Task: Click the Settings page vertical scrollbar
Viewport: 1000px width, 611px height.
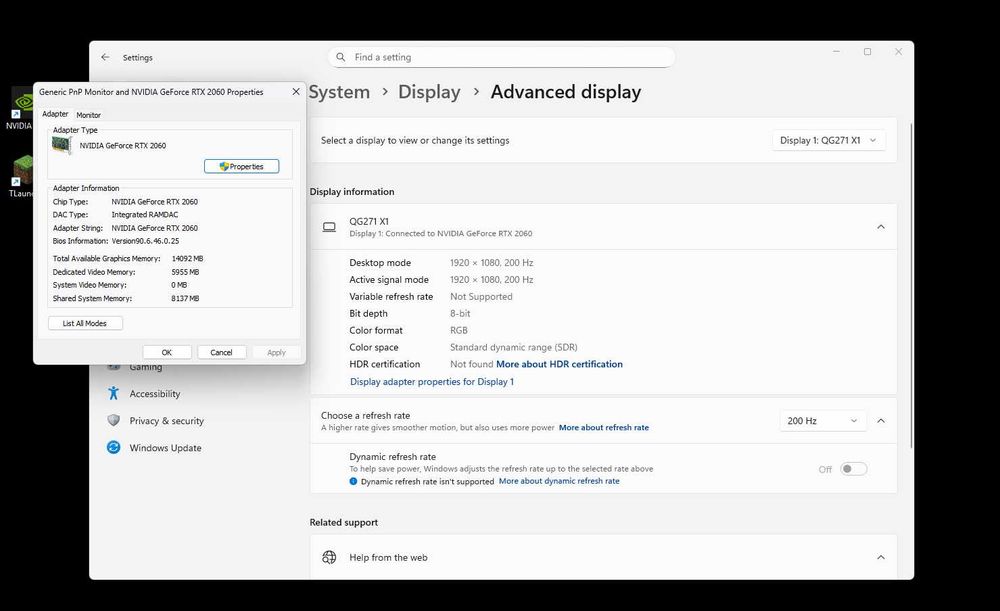Action: point(911,285)
